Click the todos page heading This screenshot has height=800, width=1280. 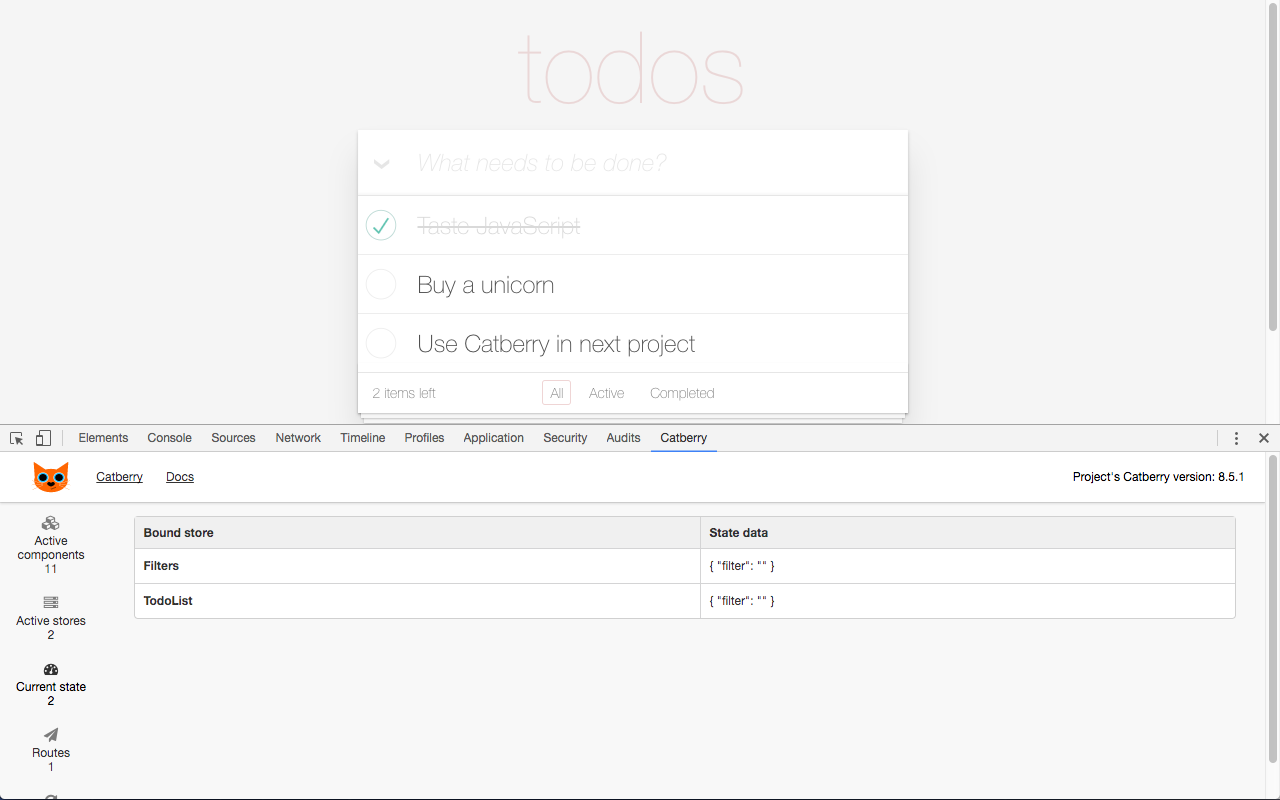point(631,69)
